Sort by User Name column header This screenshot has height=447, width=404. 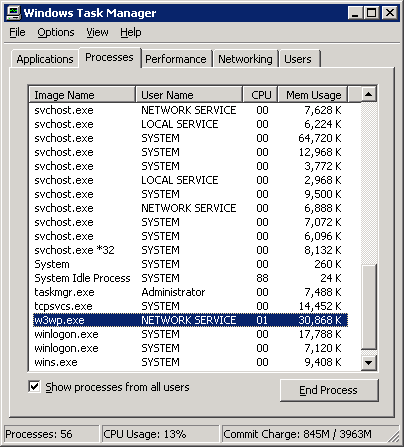pyautogui.click(x=189, y=95)
